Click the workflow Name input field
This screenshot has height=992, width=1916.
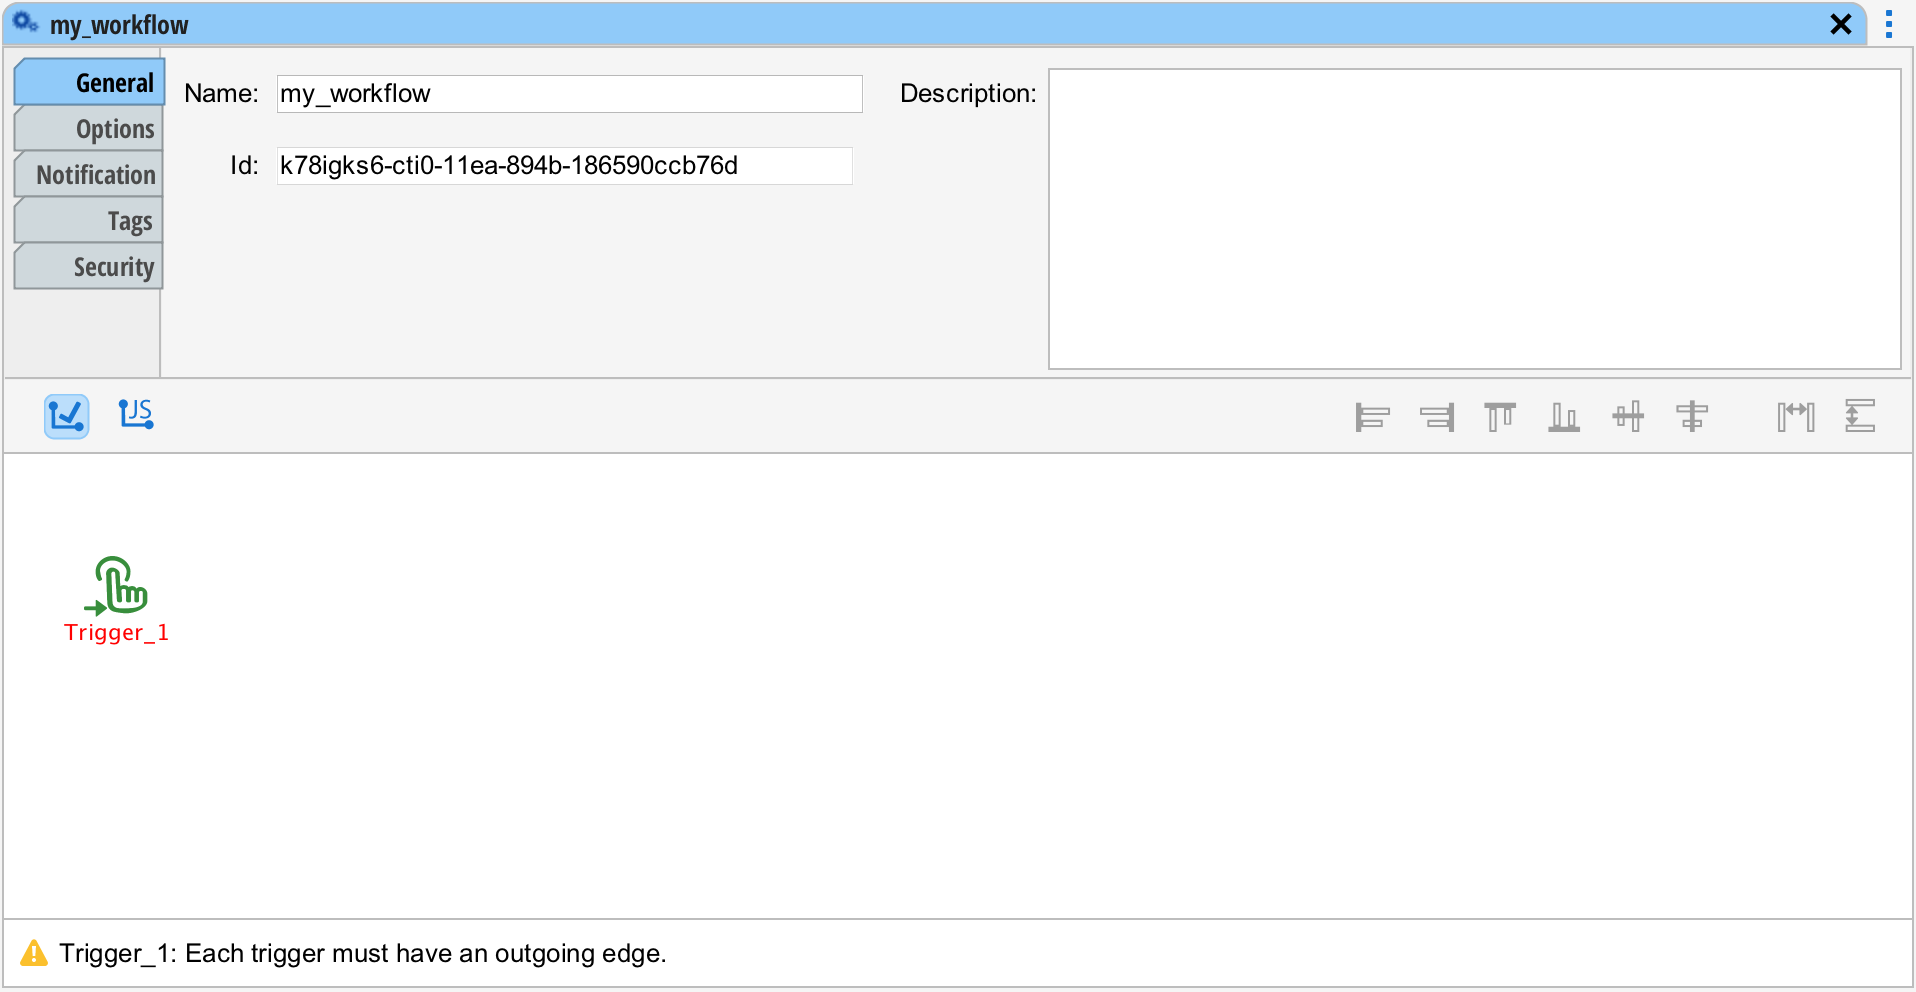[x=569, y=94]
